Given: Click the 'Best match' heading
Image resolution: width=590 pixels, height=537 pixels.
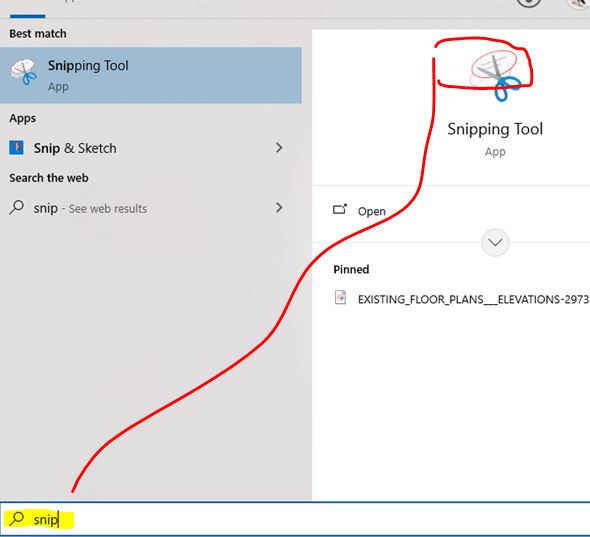Looking at the screenshot, I should point(38,34).
